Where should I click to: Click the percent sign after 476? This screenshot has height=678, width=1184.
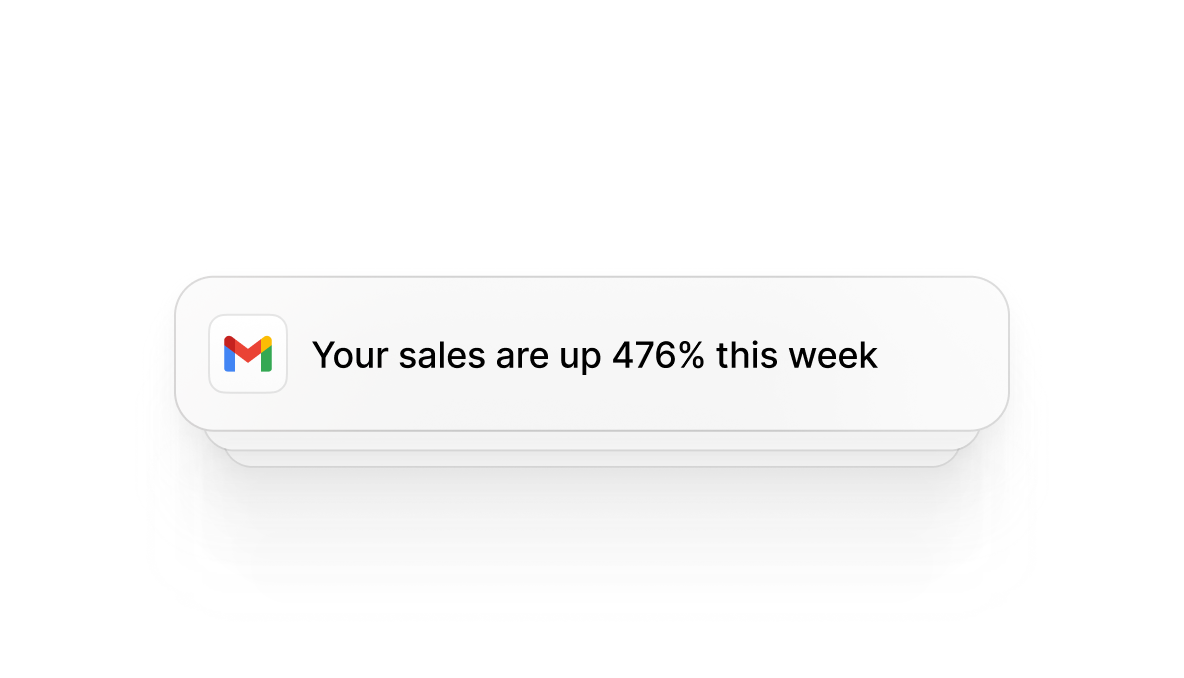coord(692,355)
